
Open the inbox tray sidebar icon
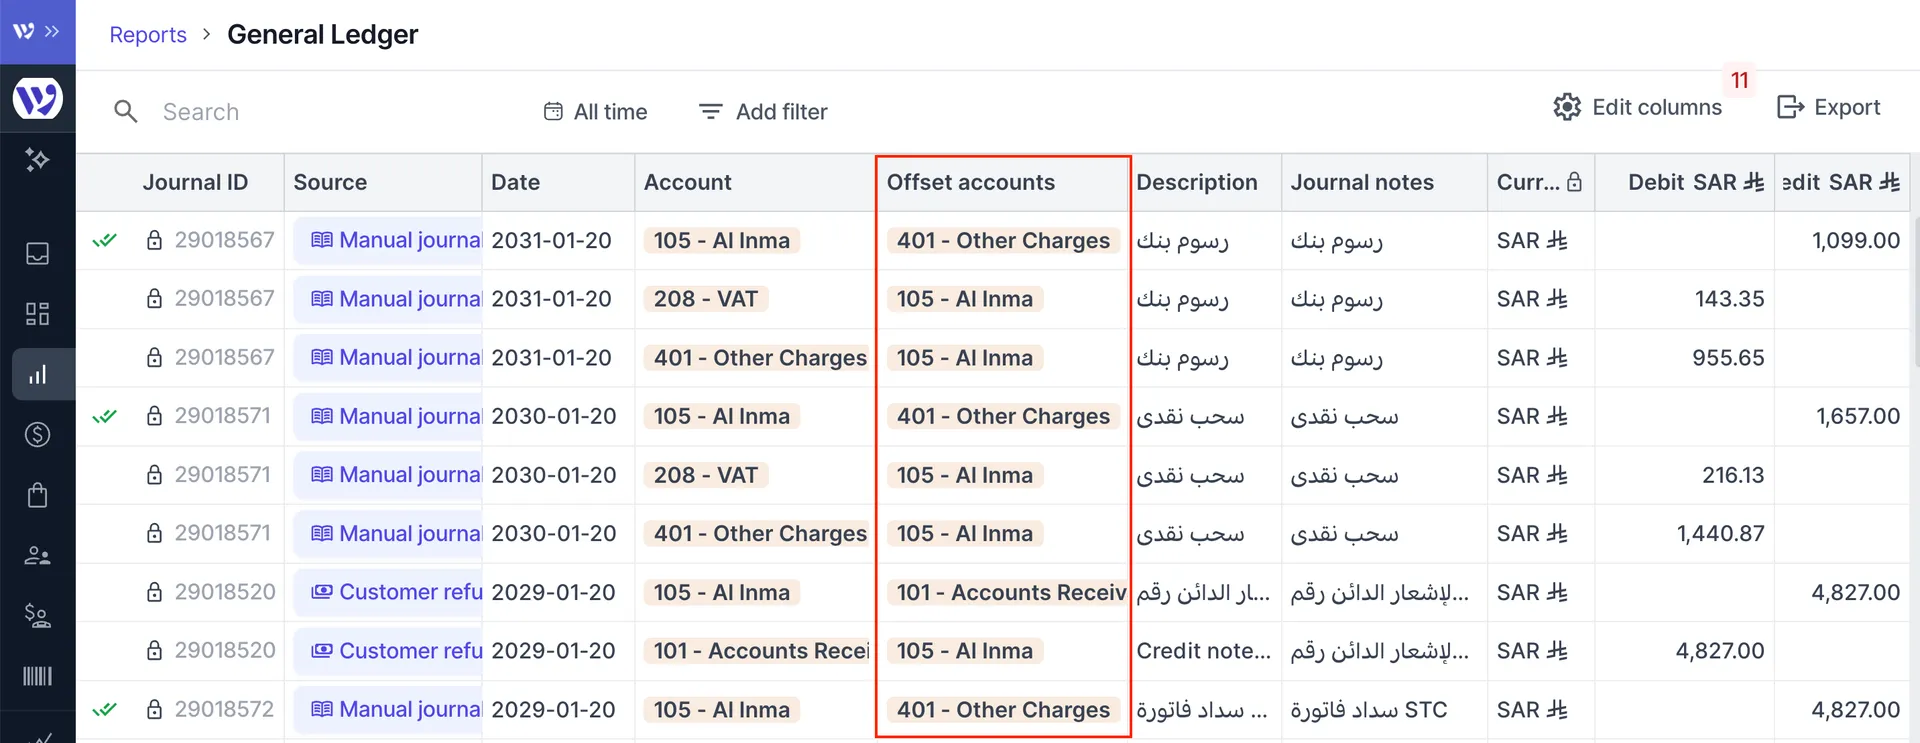pyautogui.click(x=37, y=254)
